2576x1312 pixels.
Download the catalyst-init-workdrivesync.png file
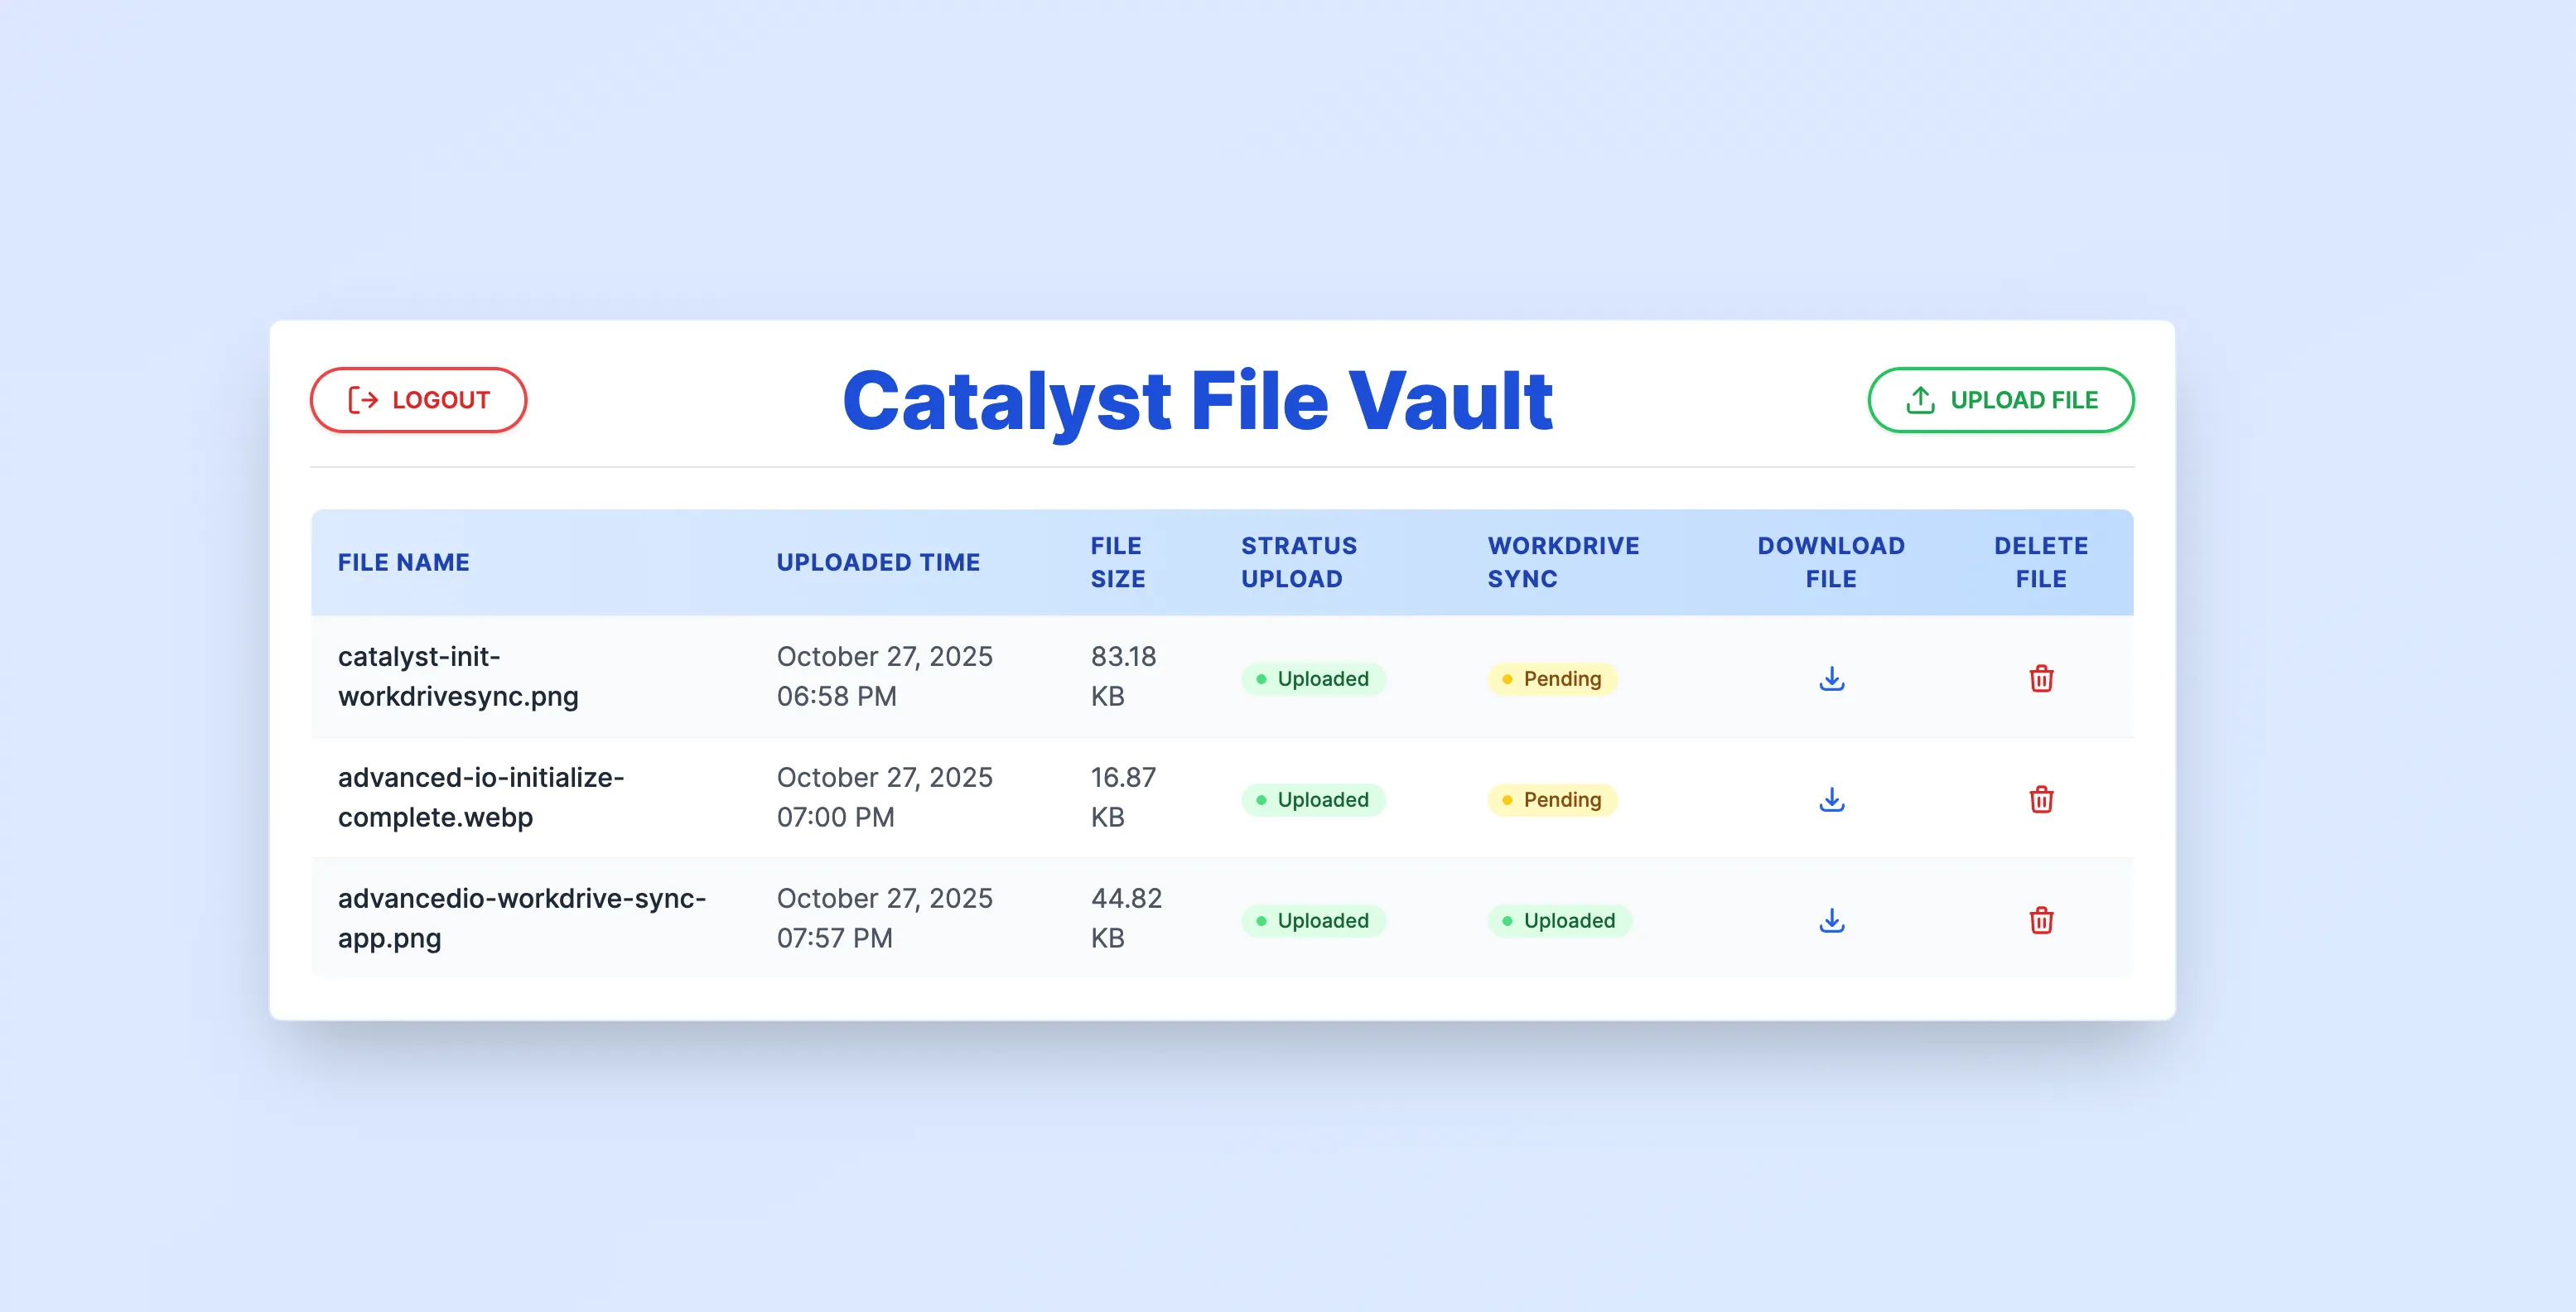(x=1831, y=679)
